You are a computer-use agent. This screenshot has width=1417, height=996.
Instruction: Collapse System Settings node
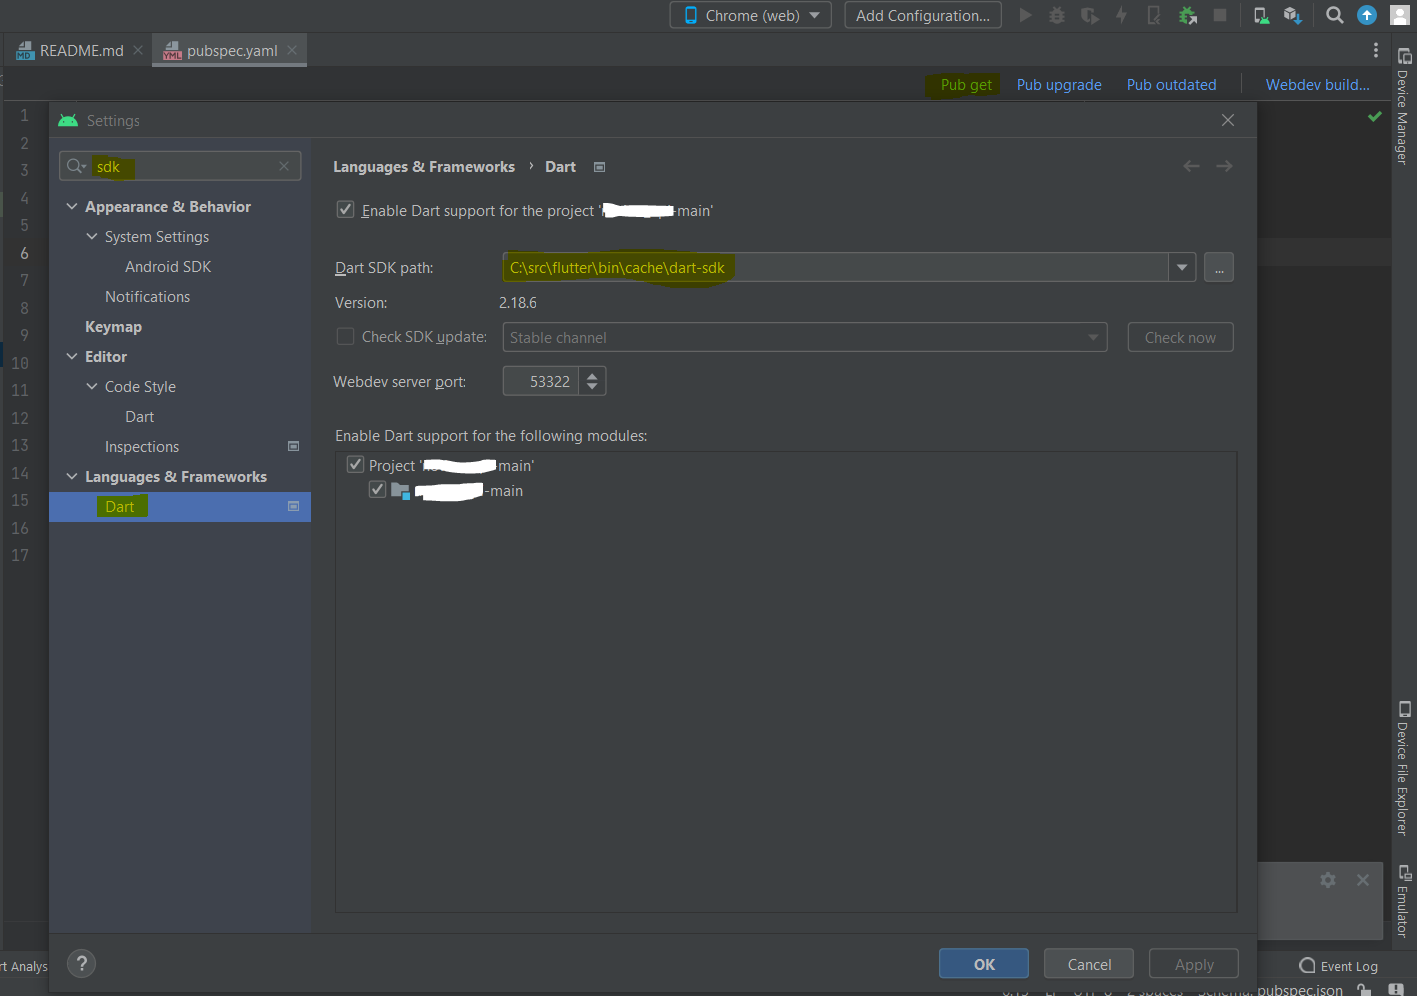pos(92,236)
